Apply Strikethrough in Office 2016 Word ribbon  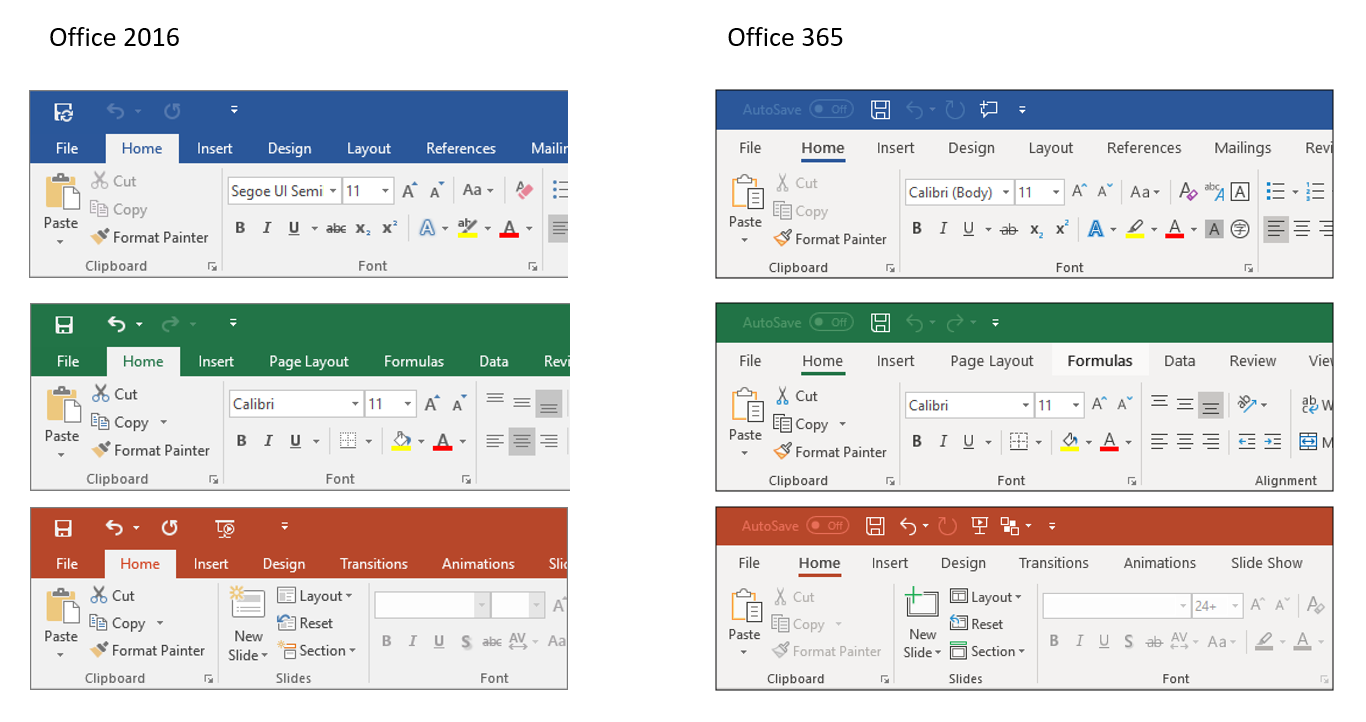(x=336, y=228)
